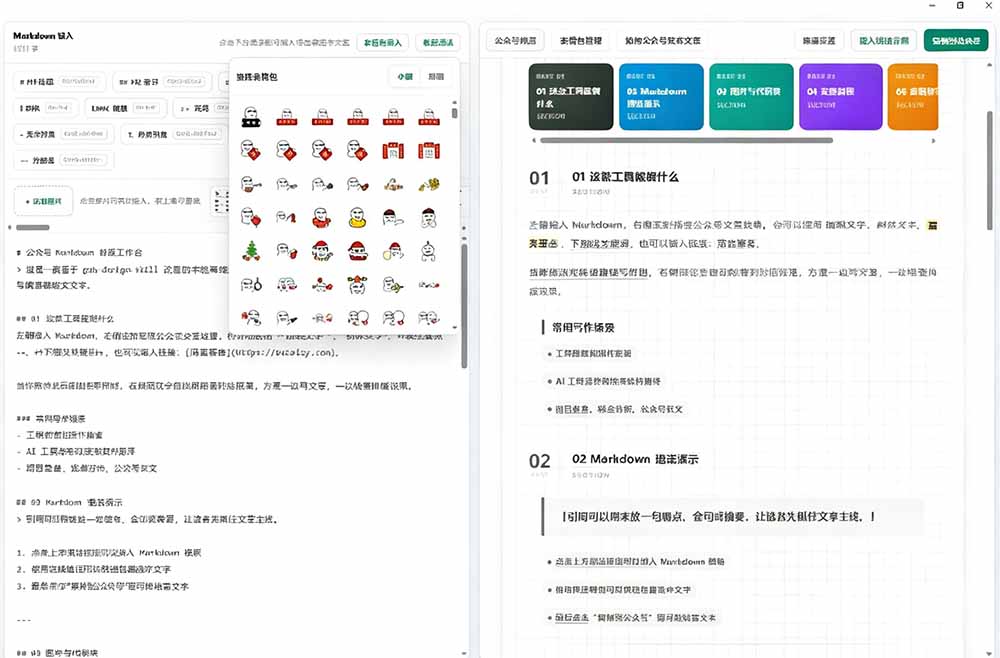Pick the character holding a ring-shaped pan sticker
This screenshot has height=658, width=1000.
[251, 284]
